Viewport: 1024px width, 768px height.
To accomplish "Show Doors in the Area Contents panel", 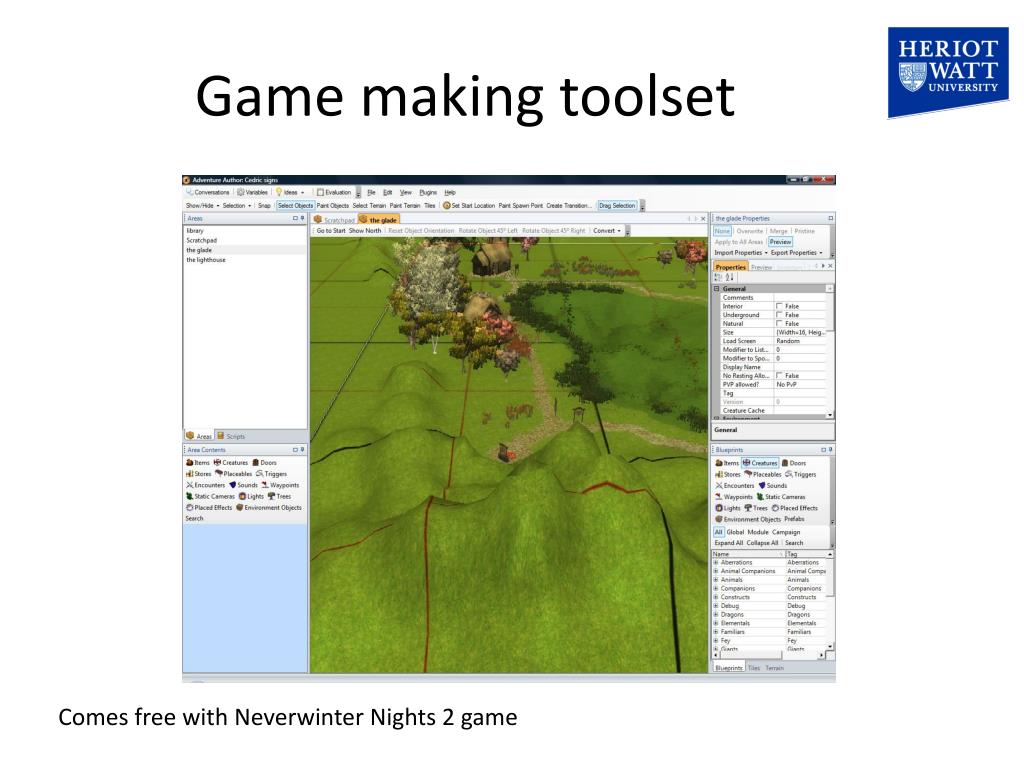I will pyautogui.click(x=264, y=462).
